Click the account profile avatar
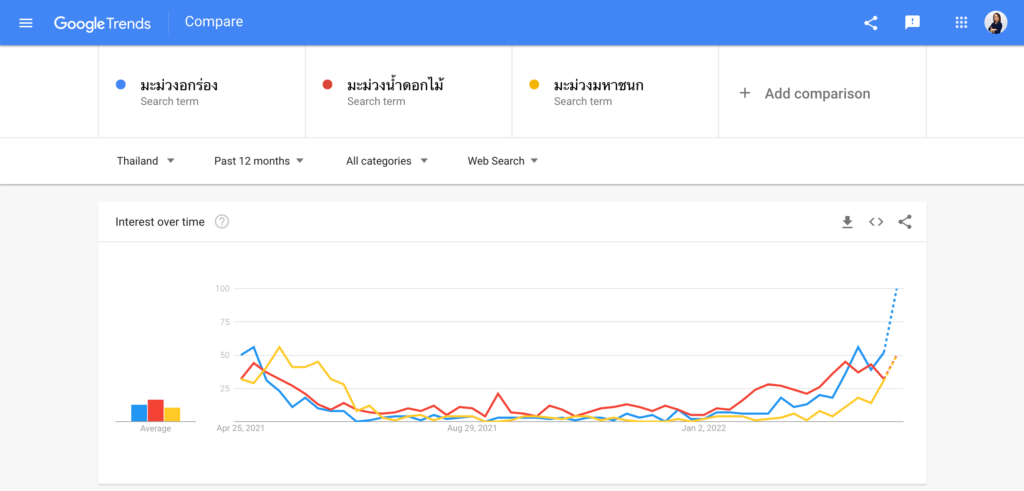1024x491 pixels. coord(996,23)
